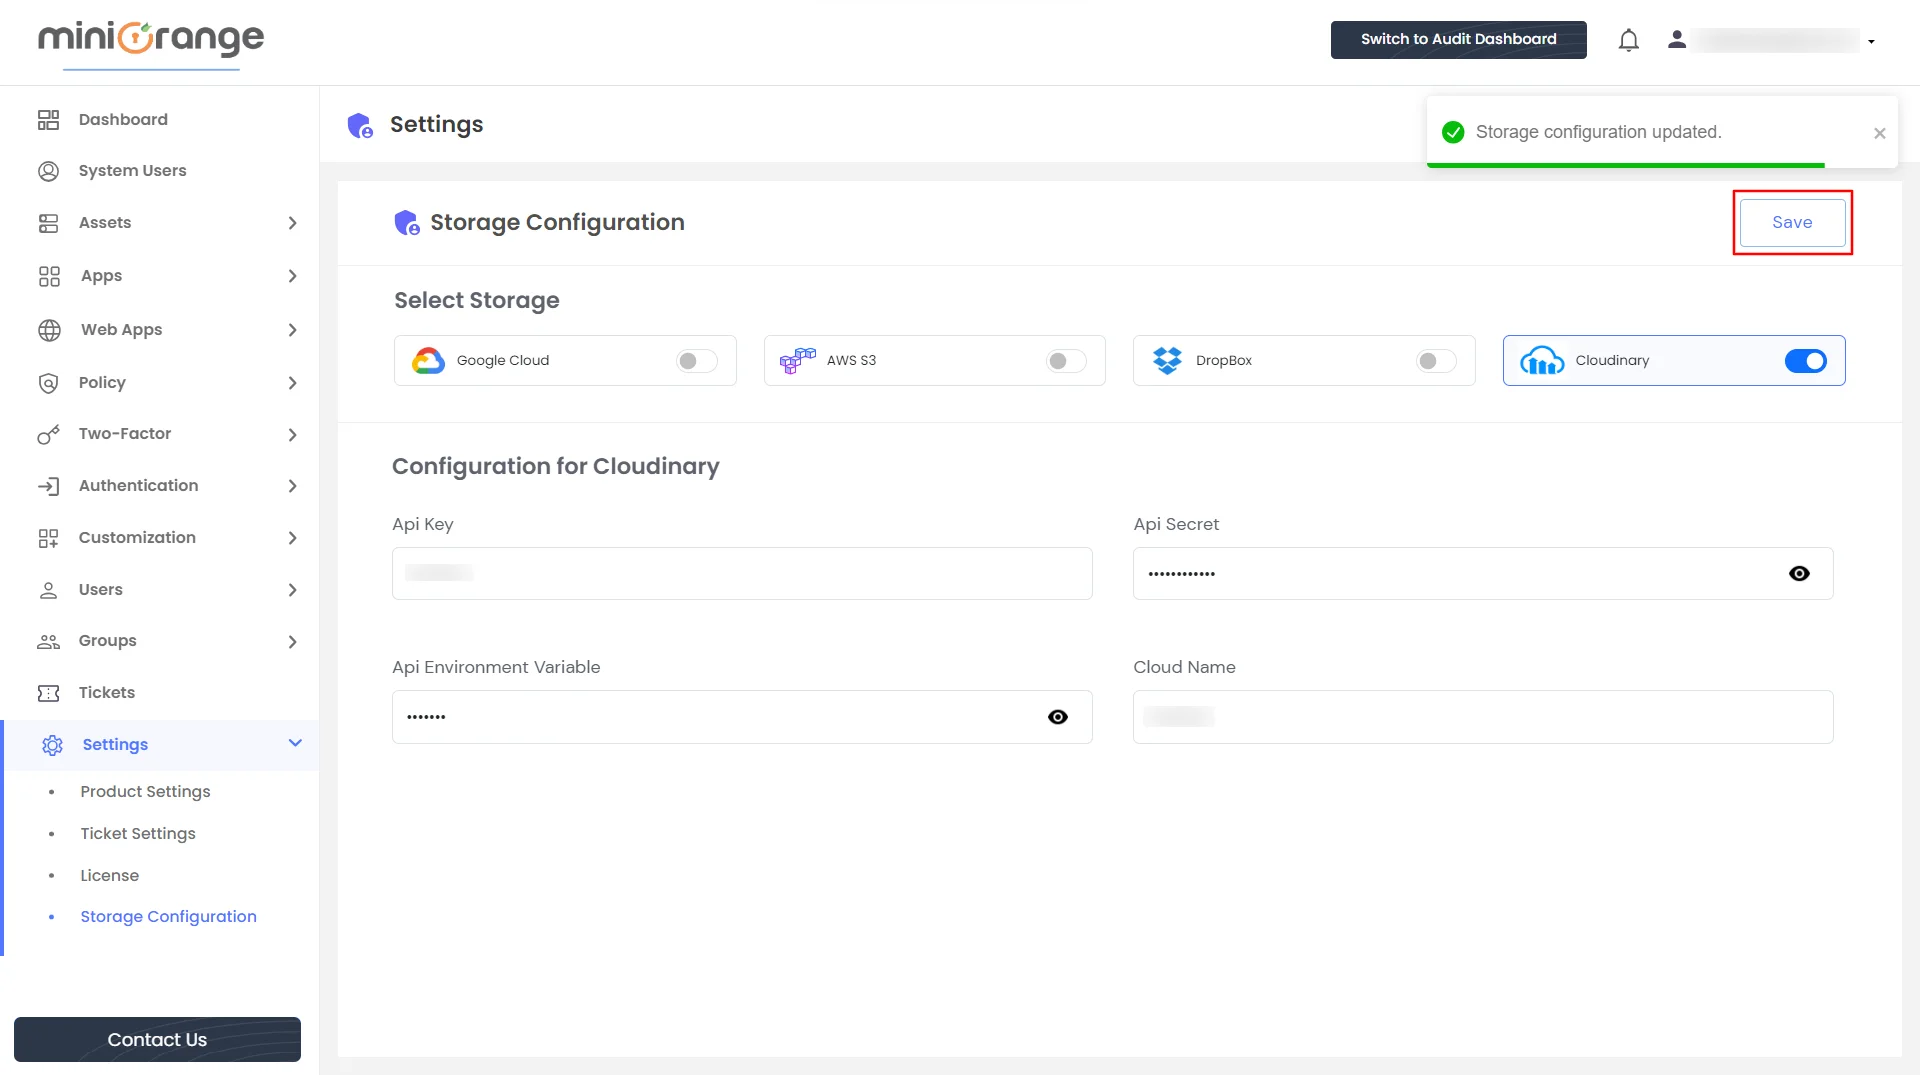Click the Google Cloud logo icon
Screen dimensions: 1920x1075
coord(428,361)
